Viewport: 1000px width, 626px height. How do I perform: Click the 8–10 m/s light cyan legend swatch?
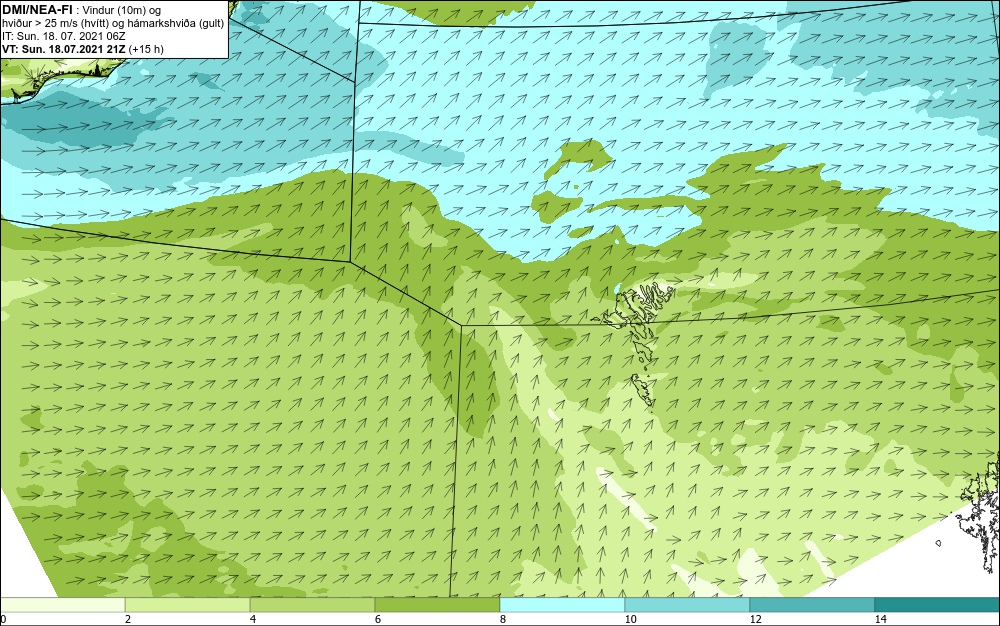(562, 605)
